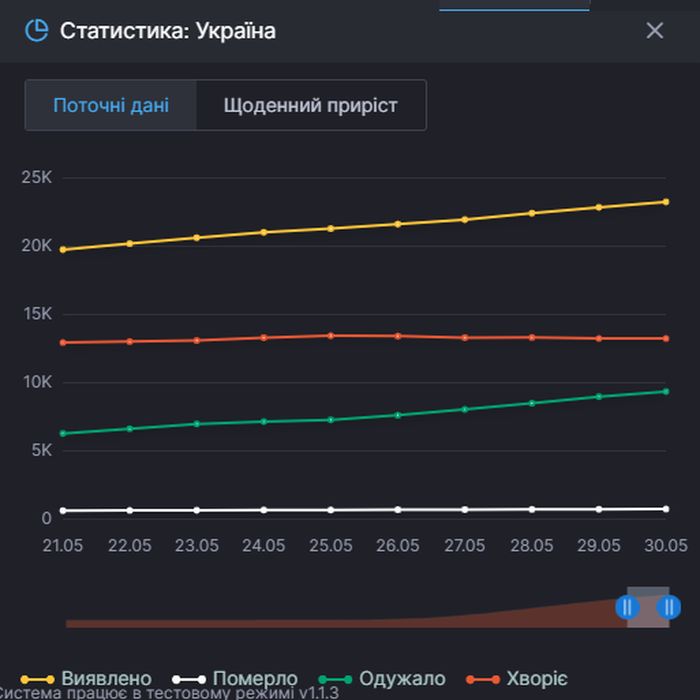Image resolution: width=700 pixels, height=700 pixels.
Task: Click the pie chart statistics icon
Action: 36,30
